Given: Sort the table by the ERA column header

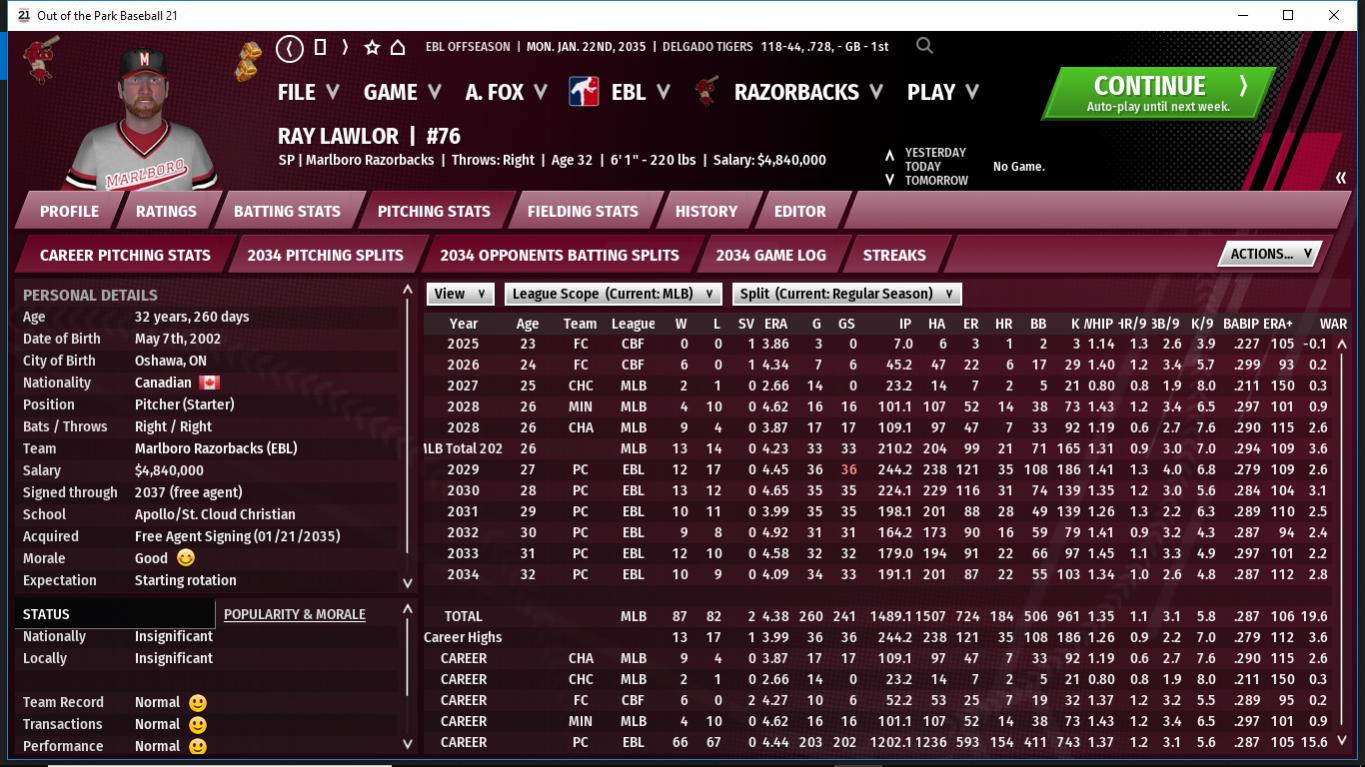Looking at the screenshot, I should 775,323.
